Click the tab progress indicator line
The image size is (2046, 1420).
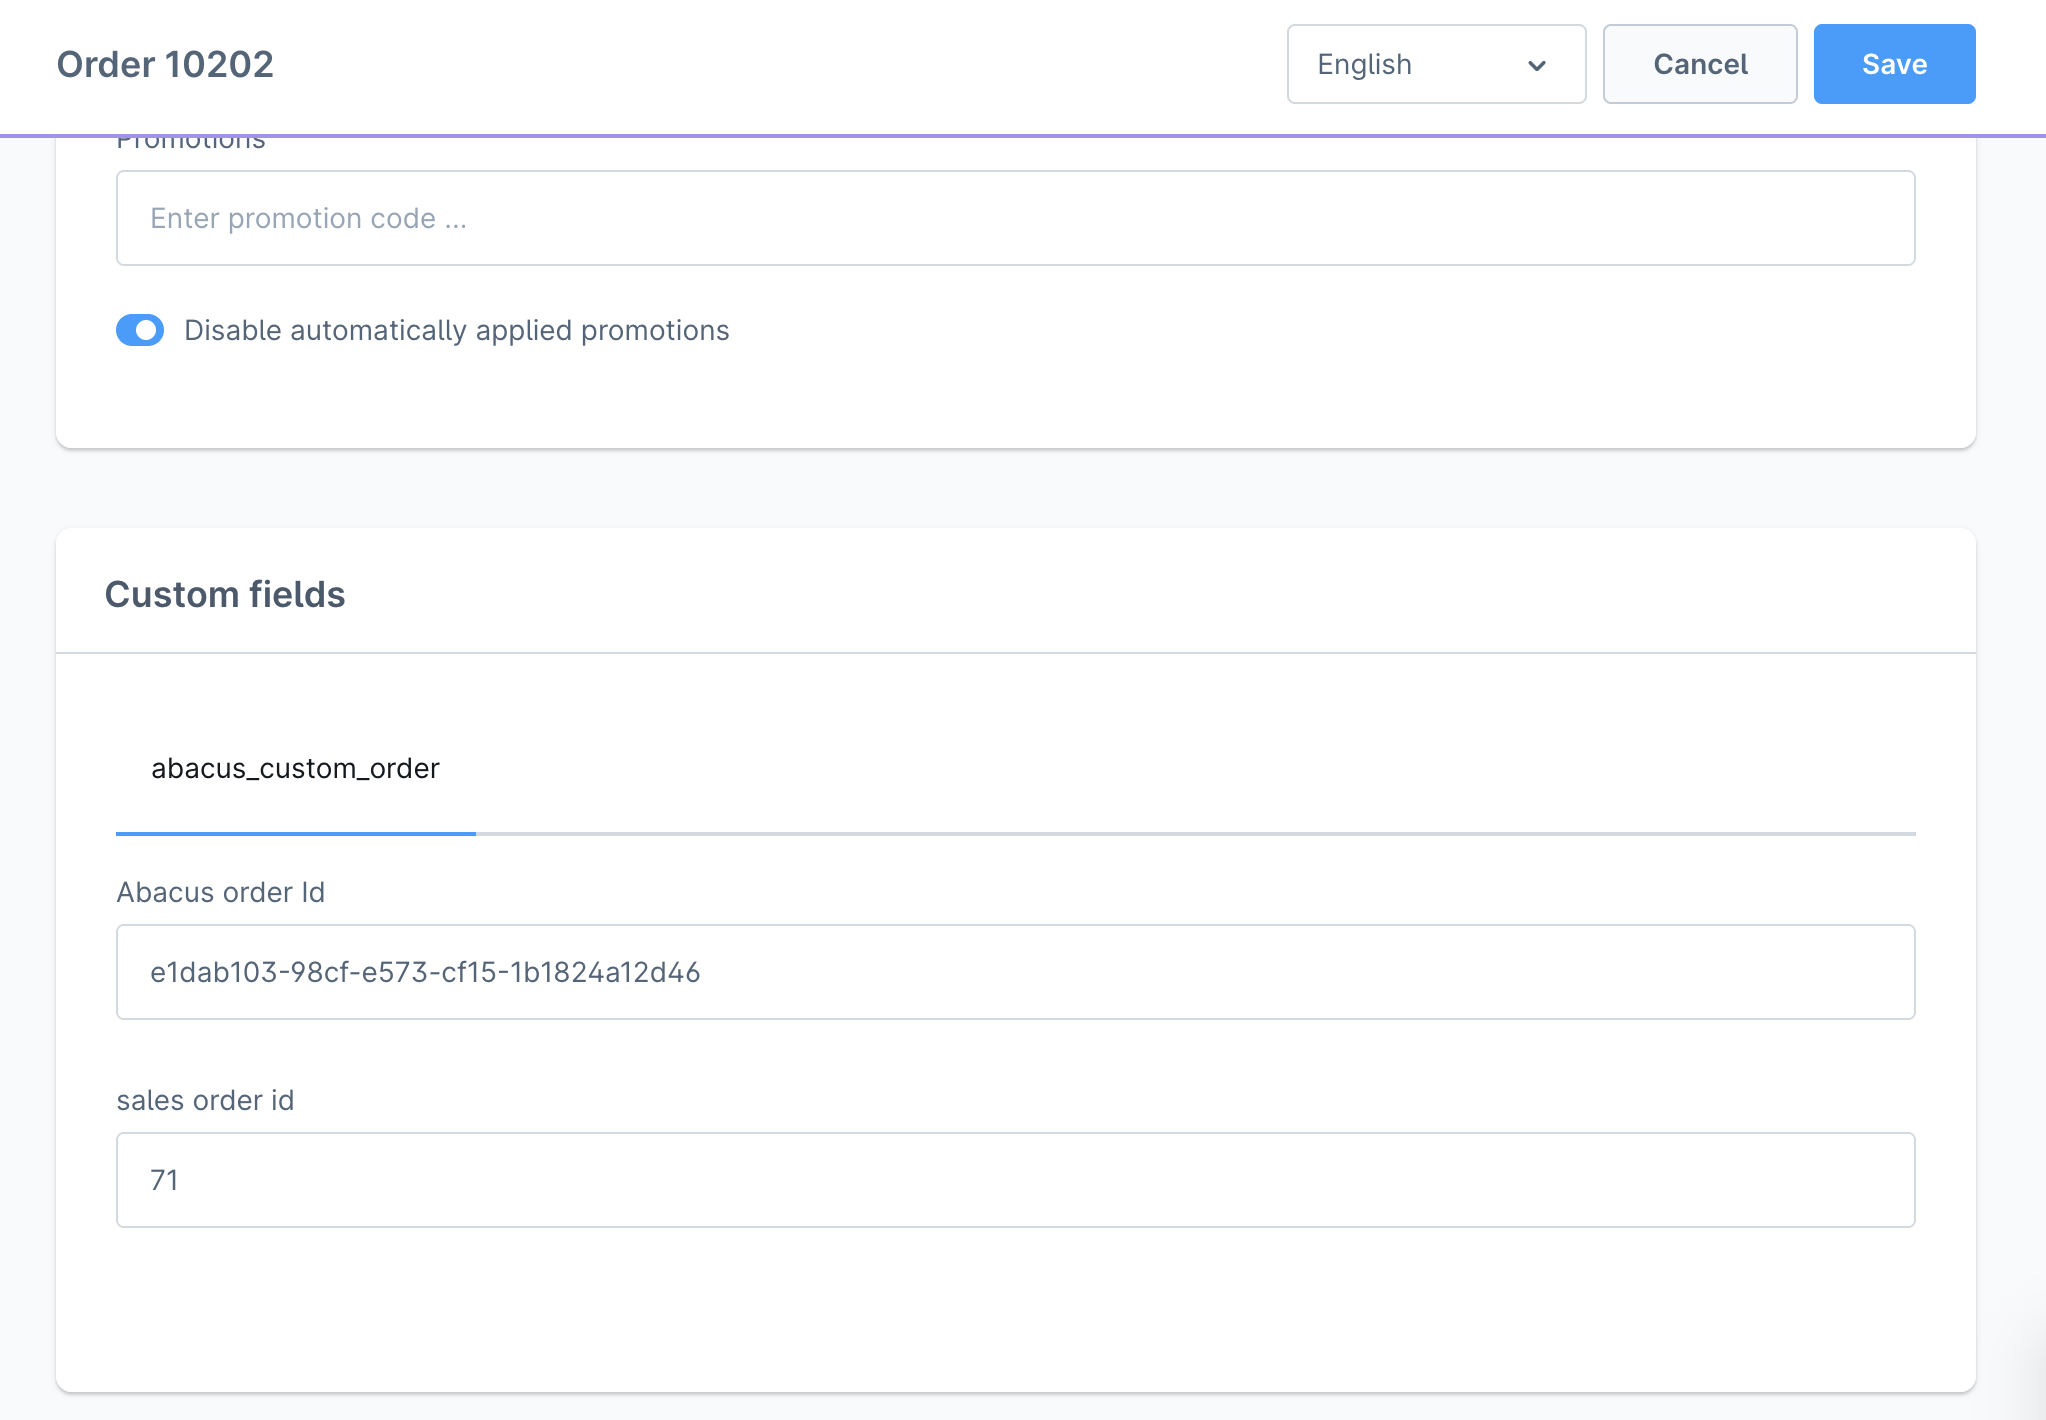[294, 831]
